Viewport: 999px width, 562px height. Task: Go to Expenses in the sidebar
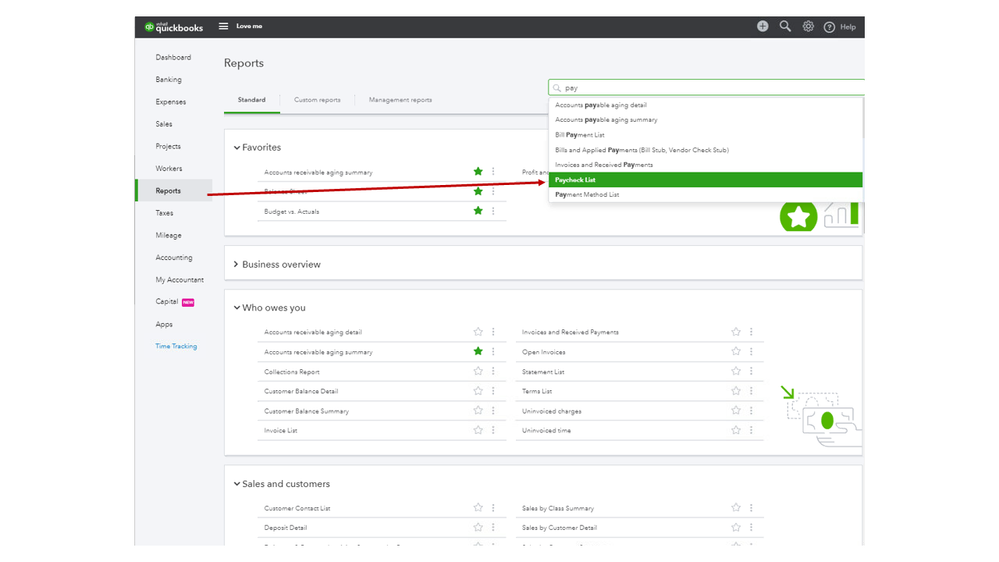tap(171, 102)
